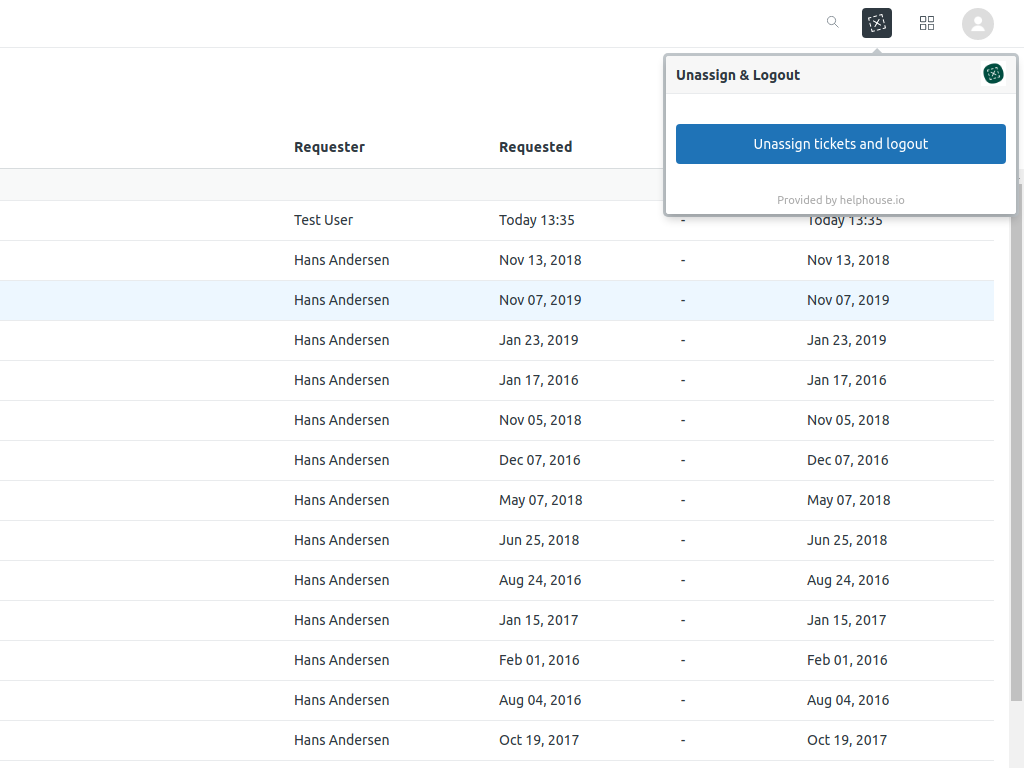Open the Zendesk products grid icon

pos(927,23)
